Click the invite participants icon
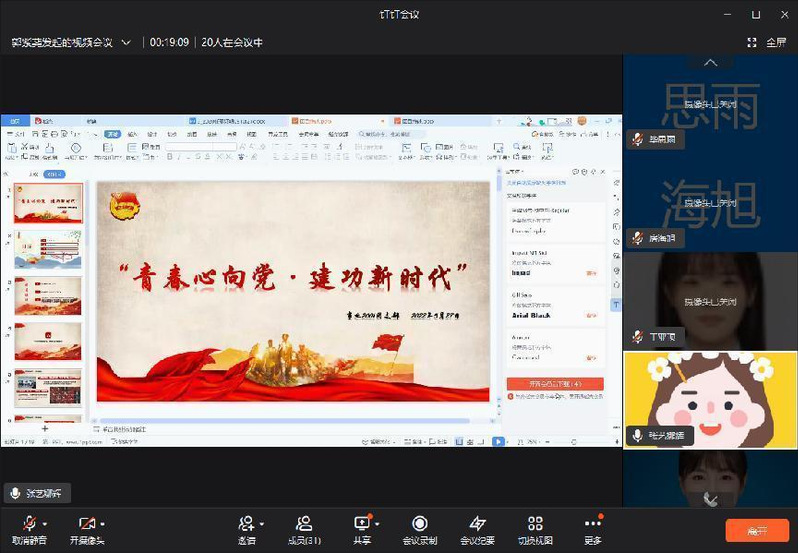The image size is (798, 553). pos(246,525)
